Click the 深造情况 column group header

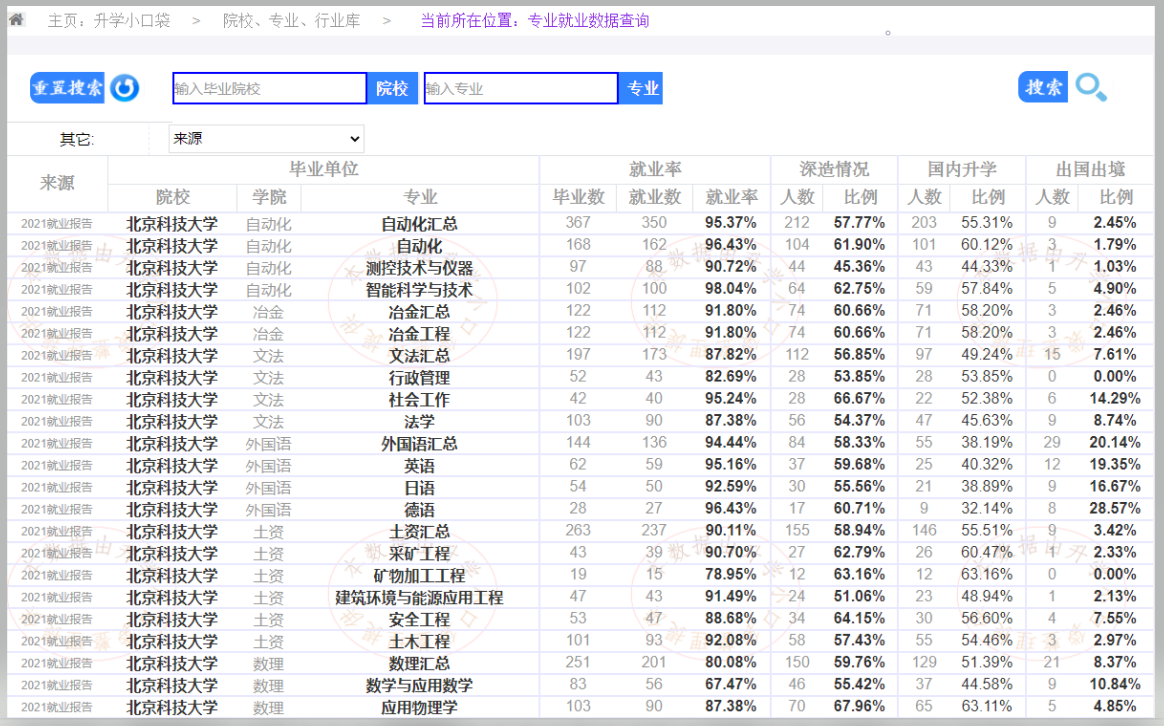point(834,169)
